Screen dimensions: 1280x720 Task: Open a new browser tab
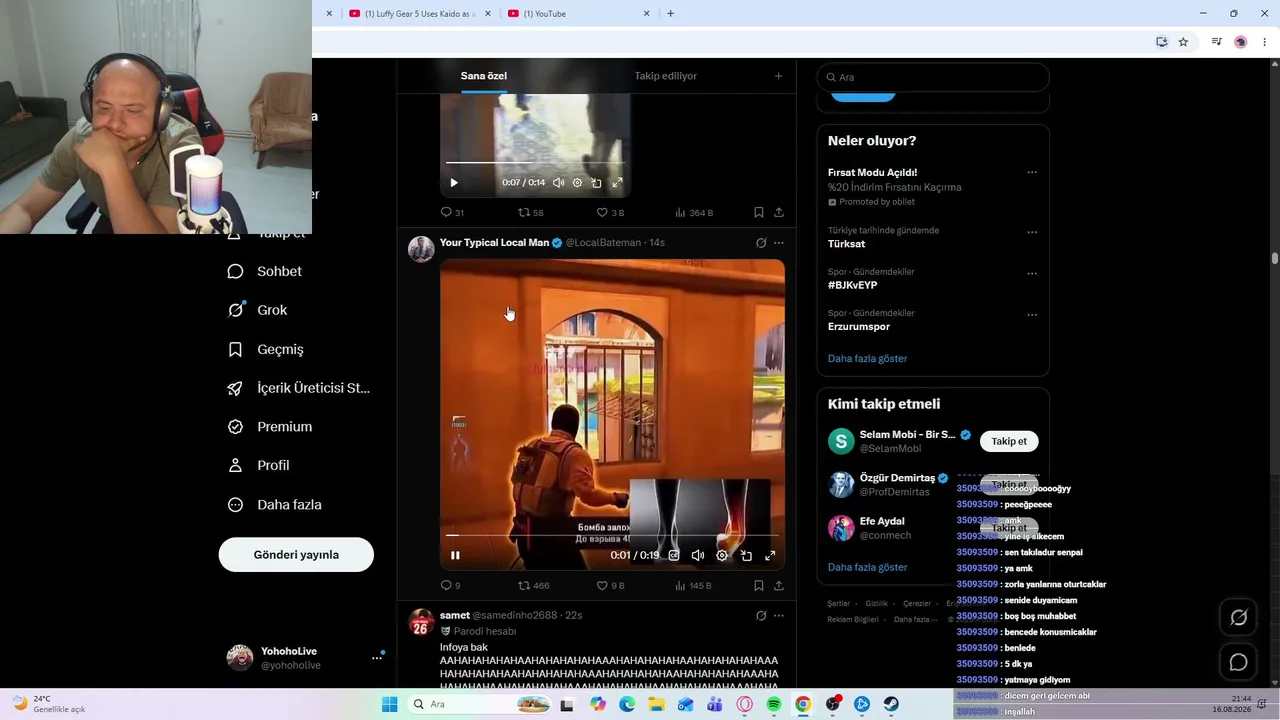[x=670, y=14]
